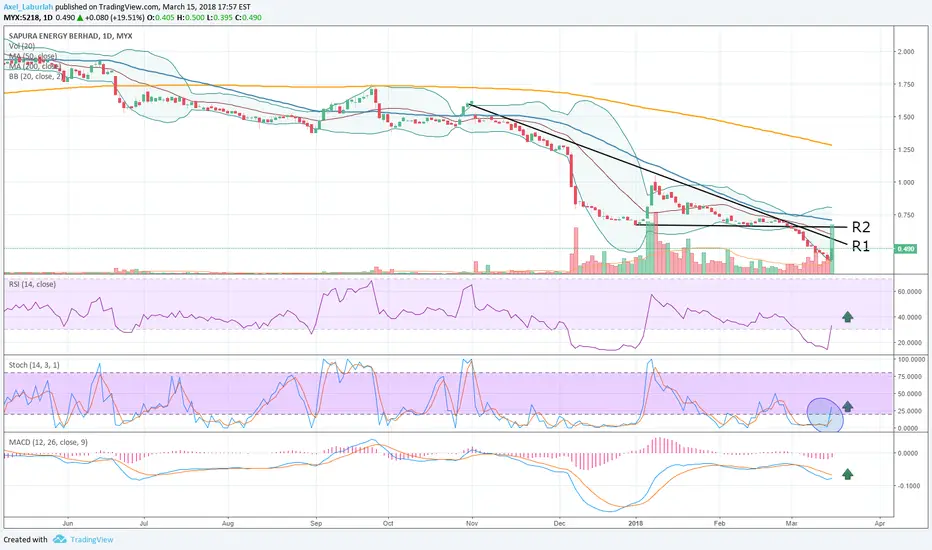The height and width of the screenshot is (550, 932).
Task: Click the Oct label on time axis
Action: (x=388, y=523)
